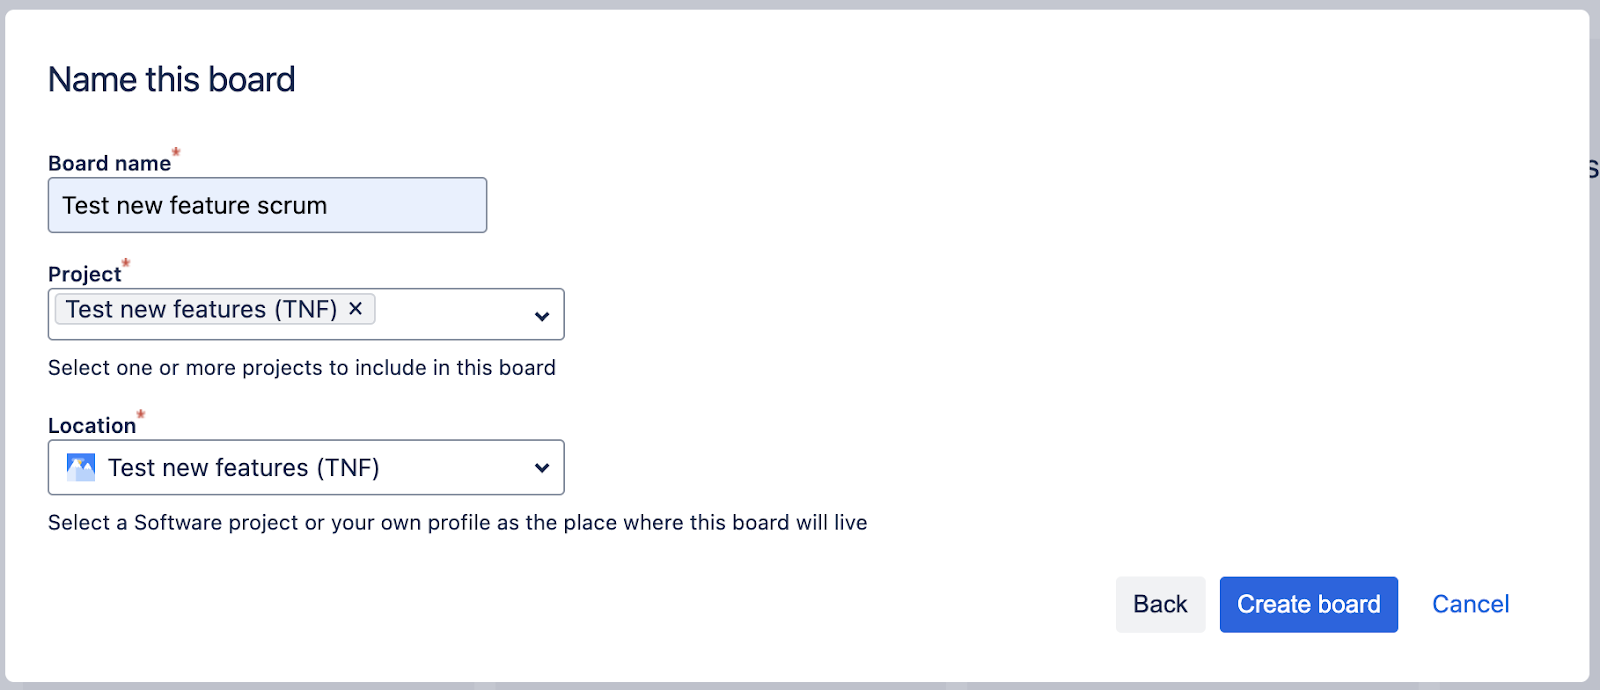Viewport: 1600px width, 690px height.
Task: Click the "Board name" field label
Action: [109, 163]
